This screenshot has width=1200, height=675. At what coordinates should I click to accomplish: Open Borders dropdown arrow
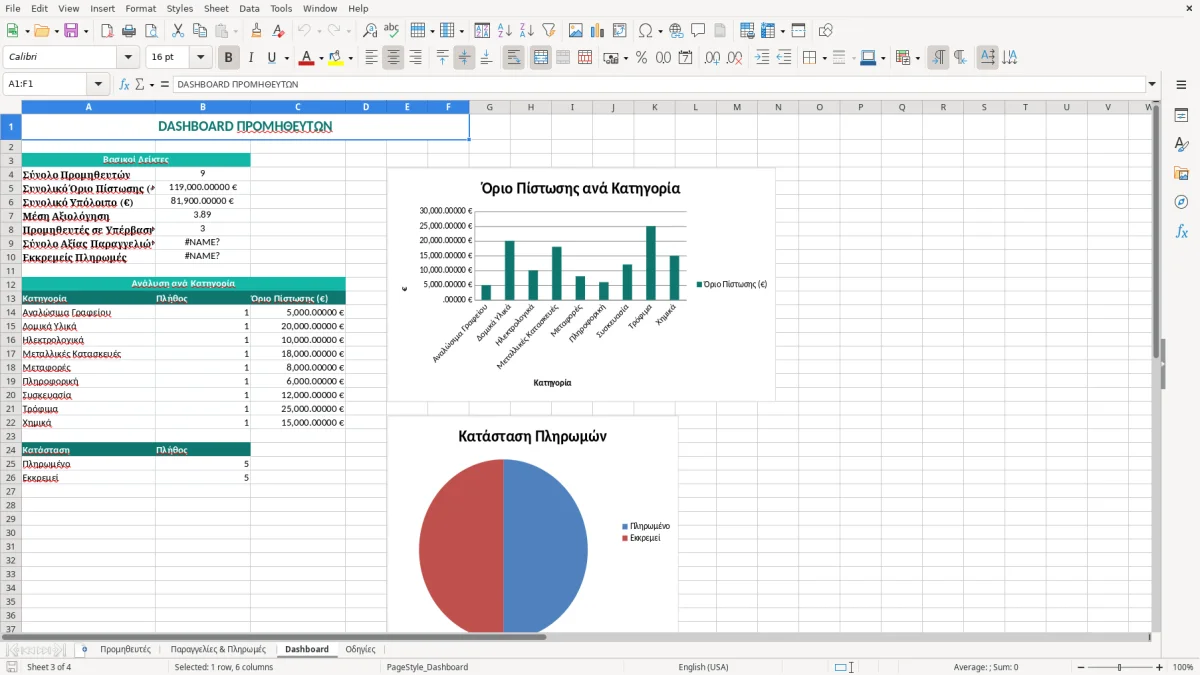[x=824, y=58]
